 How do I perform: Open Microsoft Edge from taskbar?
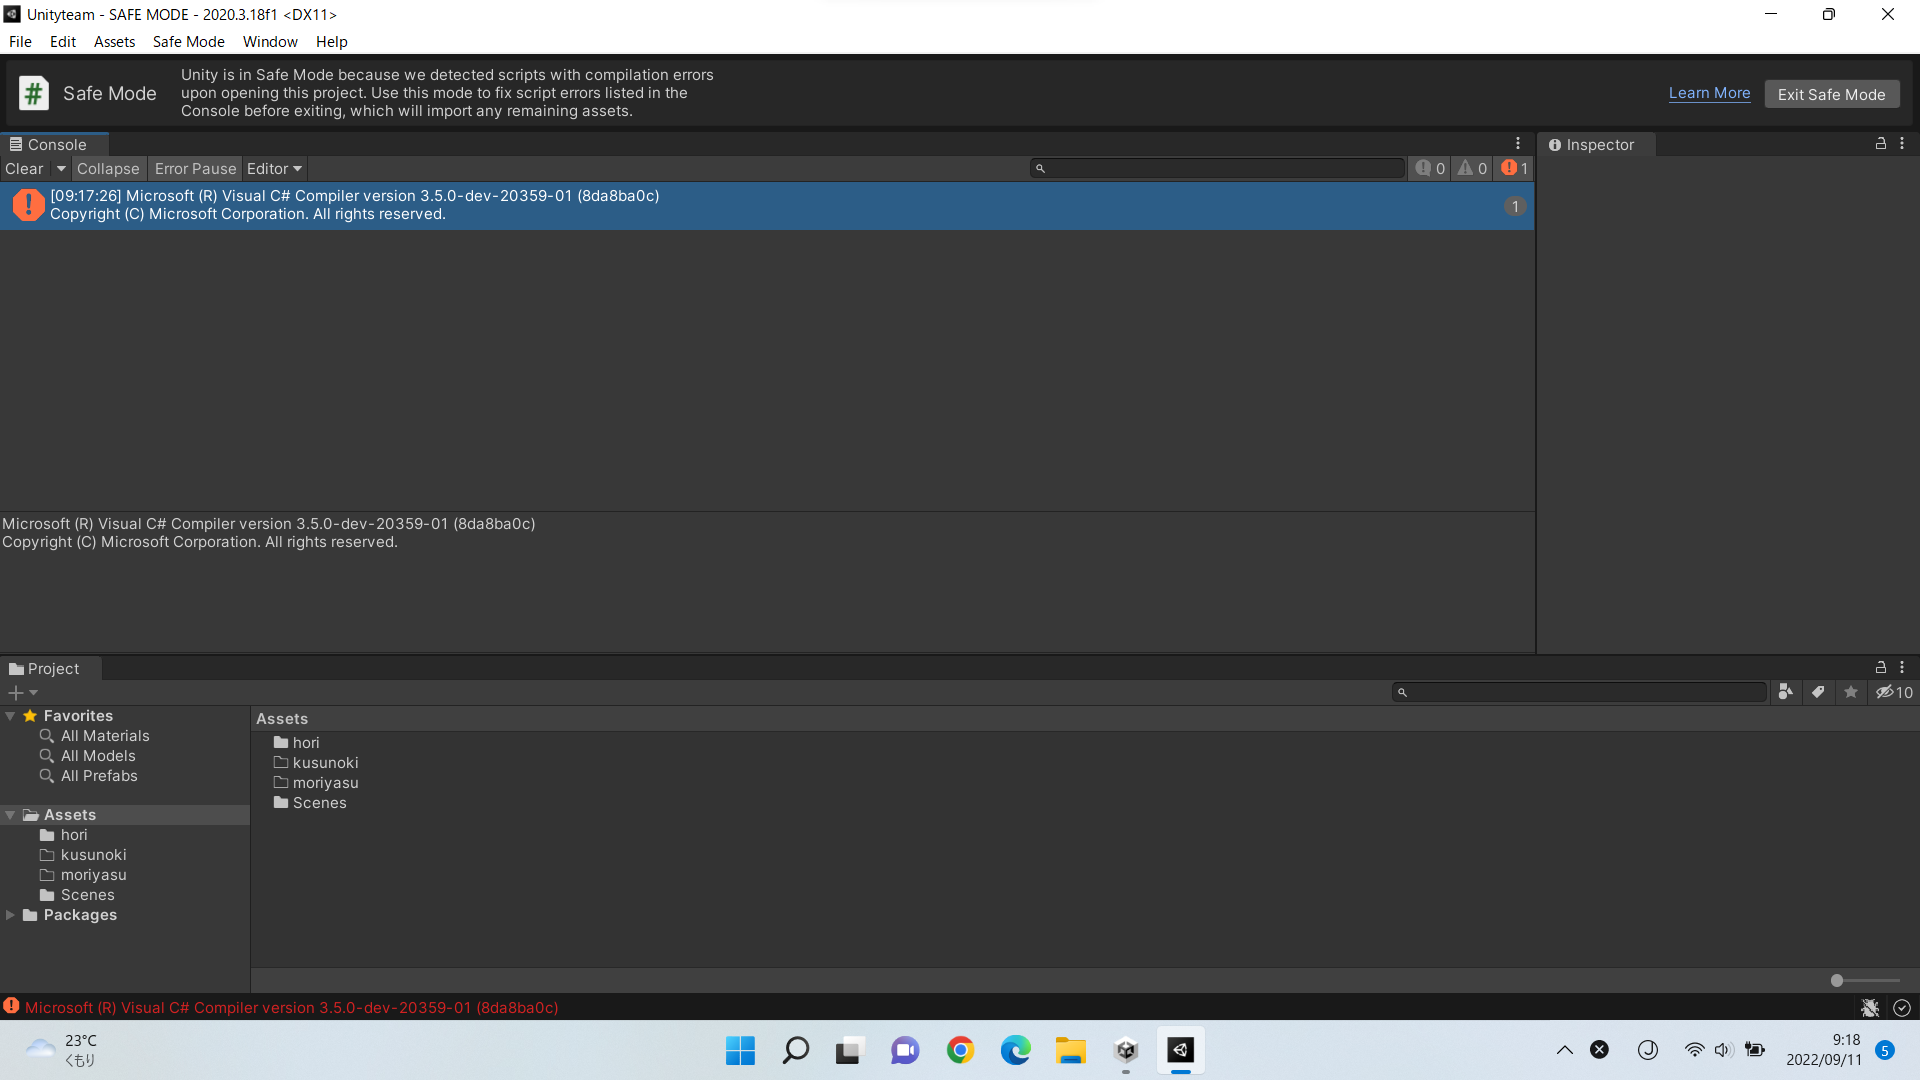click(x=1015, y=1050)
